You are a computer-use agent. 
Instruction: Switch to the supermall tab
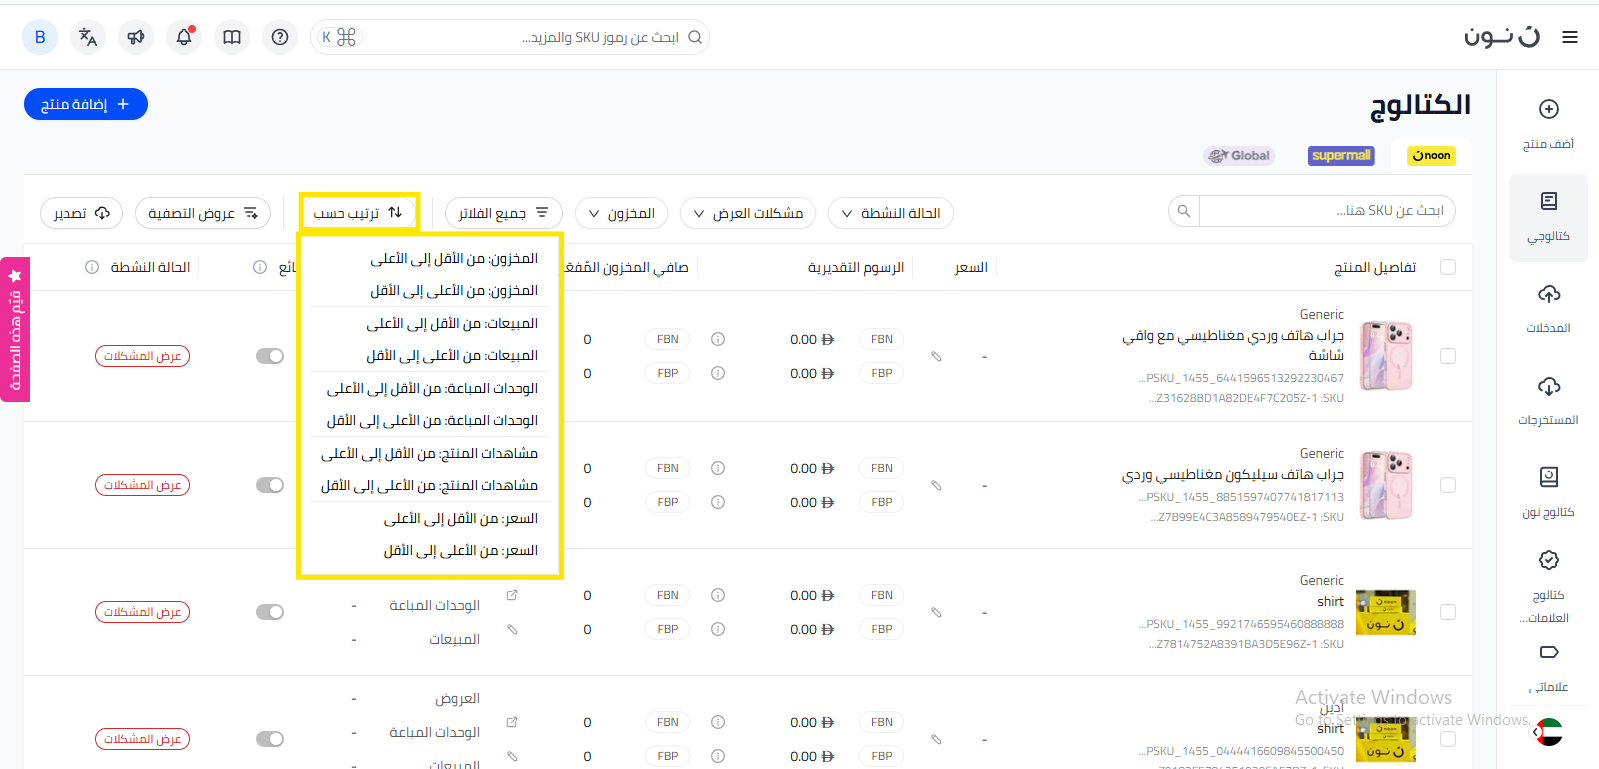[1341, 155]
